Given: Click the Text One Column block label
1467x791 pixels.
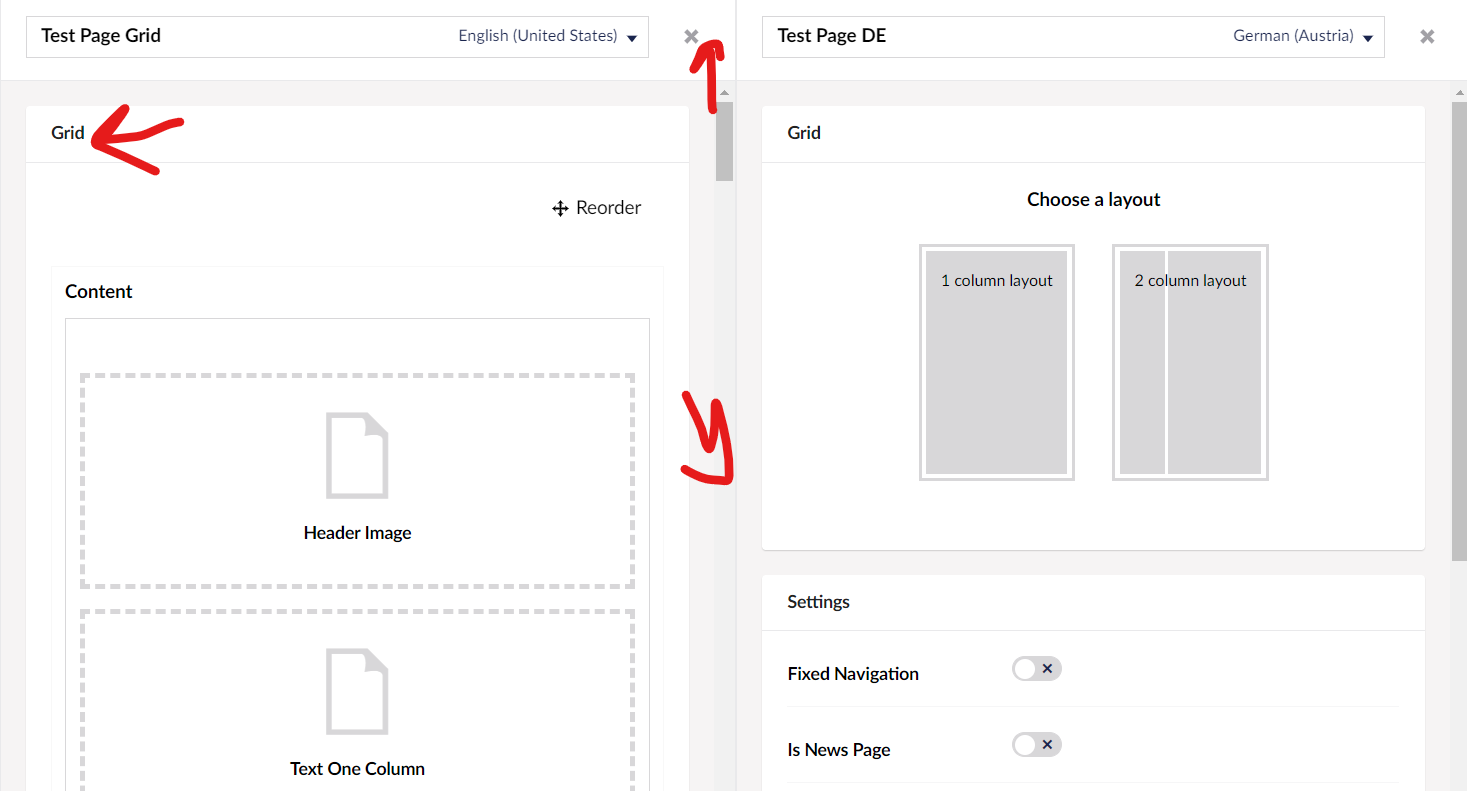Looking at the screenshot, I should click(357, 769).
